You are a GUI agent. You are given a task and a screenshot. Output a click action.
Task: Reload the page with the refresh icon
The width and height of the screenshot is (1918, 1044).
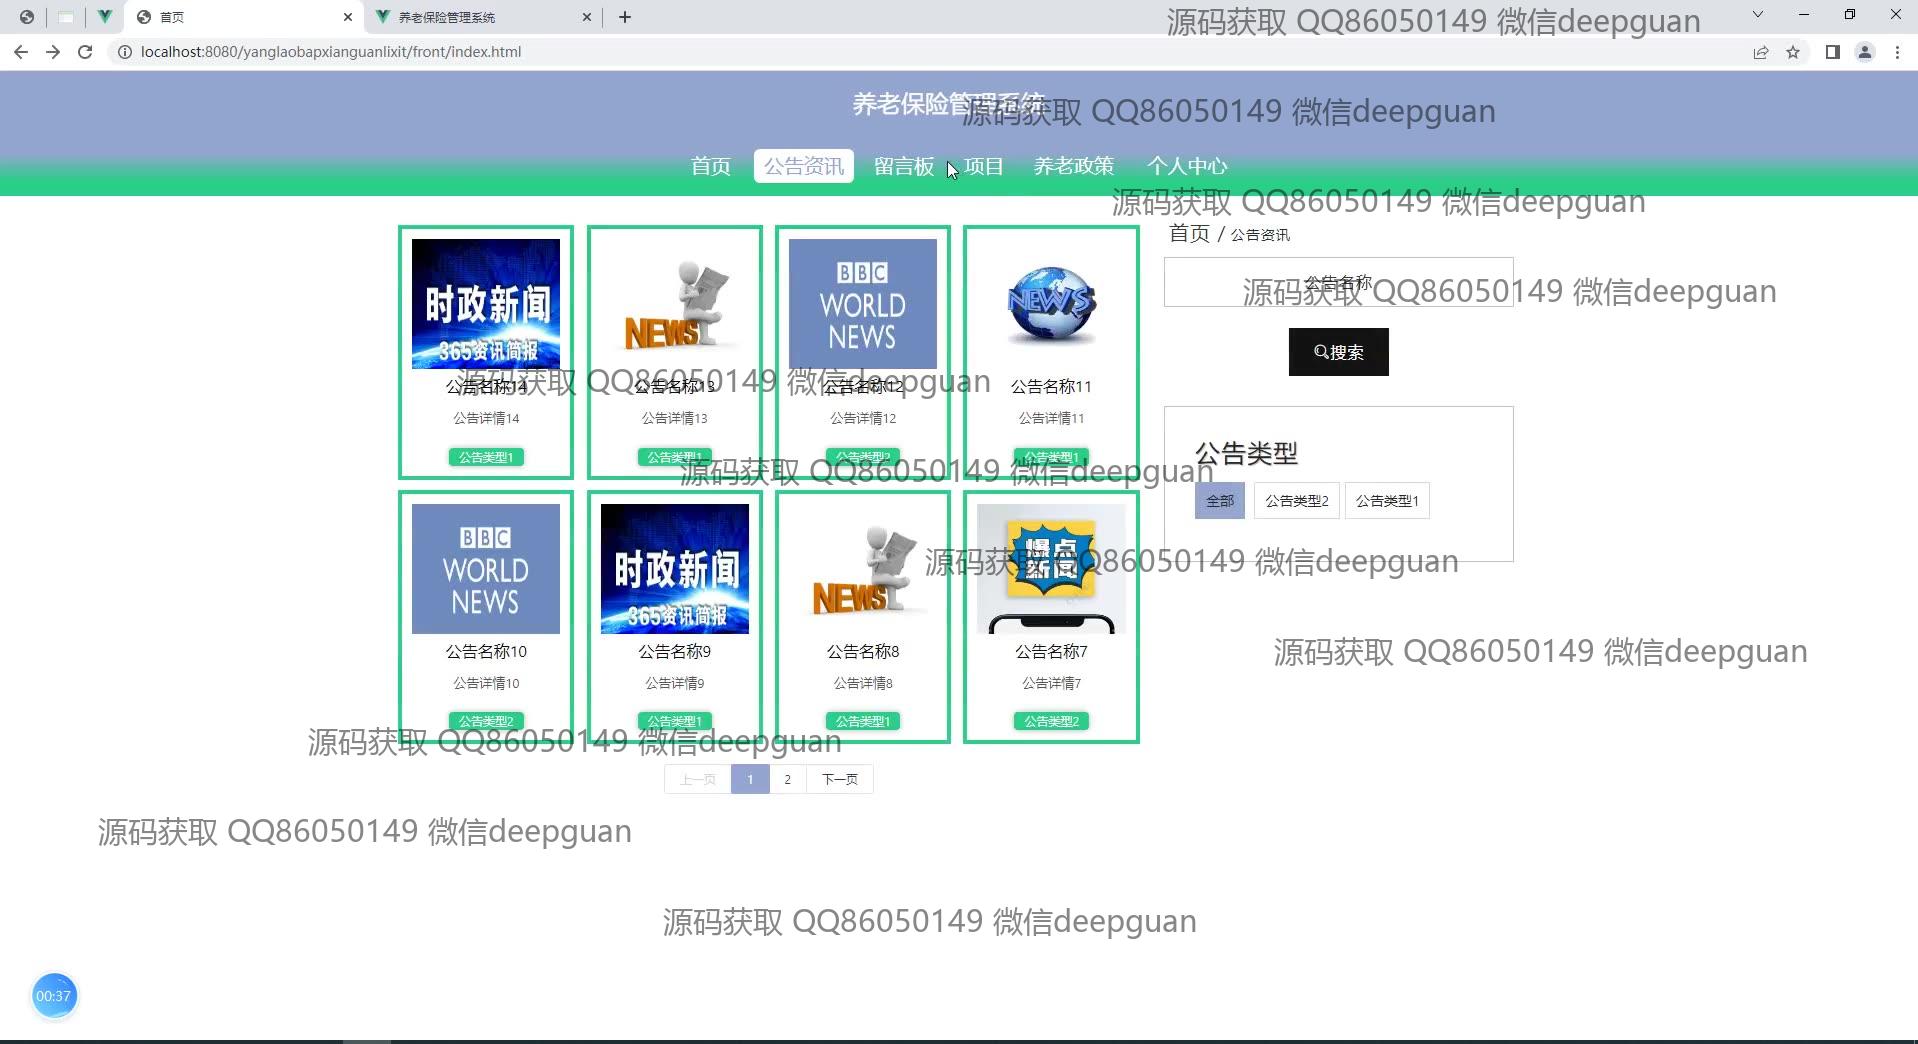pos(85,52)
